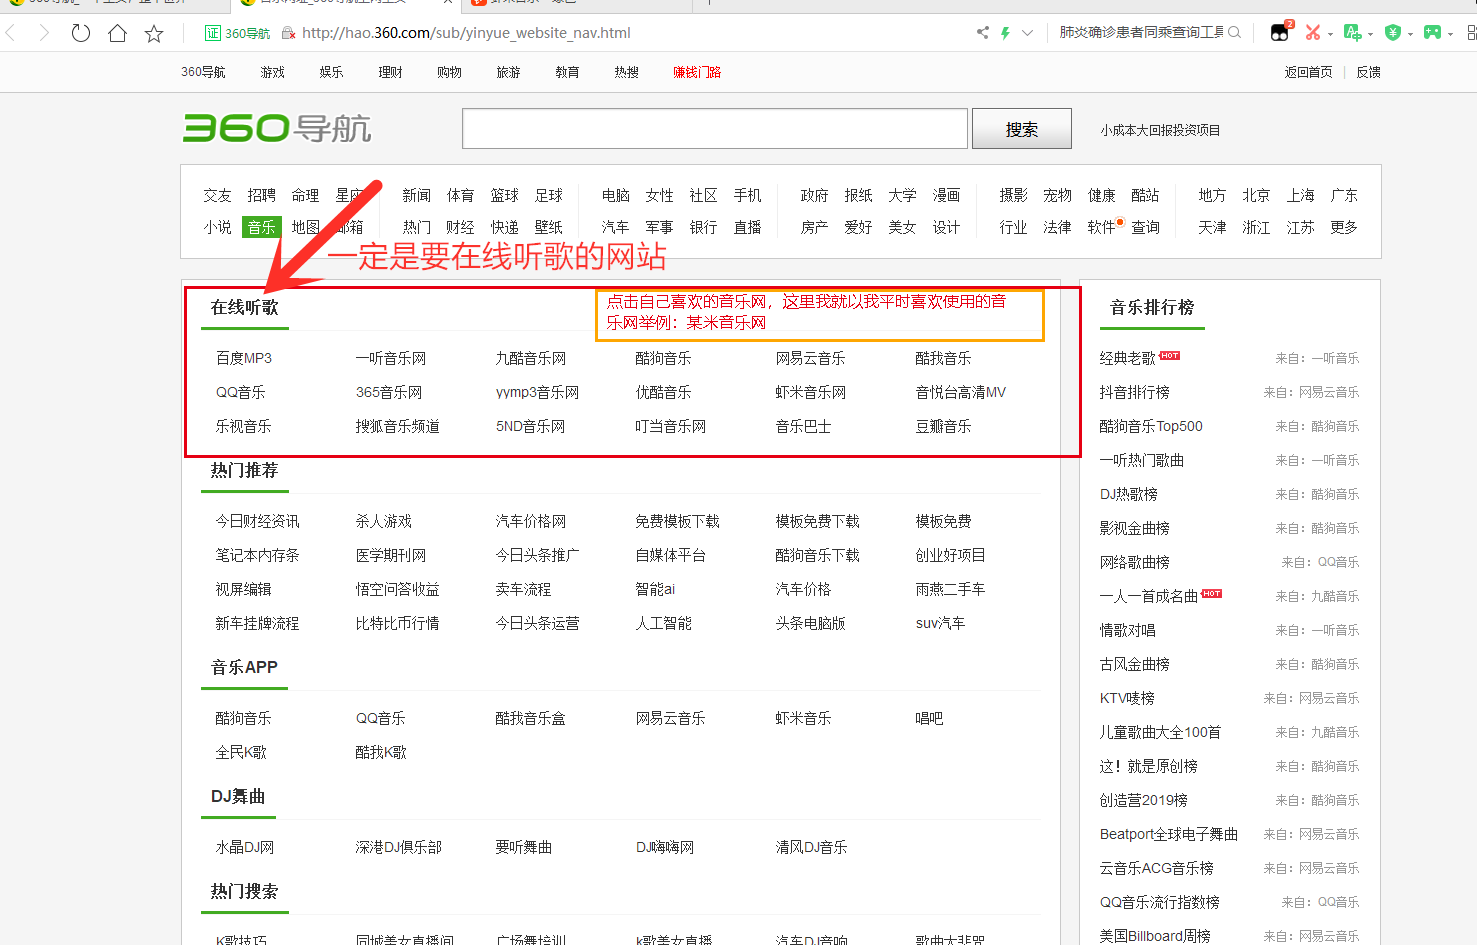Open 虾米音乐网 link
Image resolution: width=1477 pixels, height=945 pixels.
click(x=811, y=392)
